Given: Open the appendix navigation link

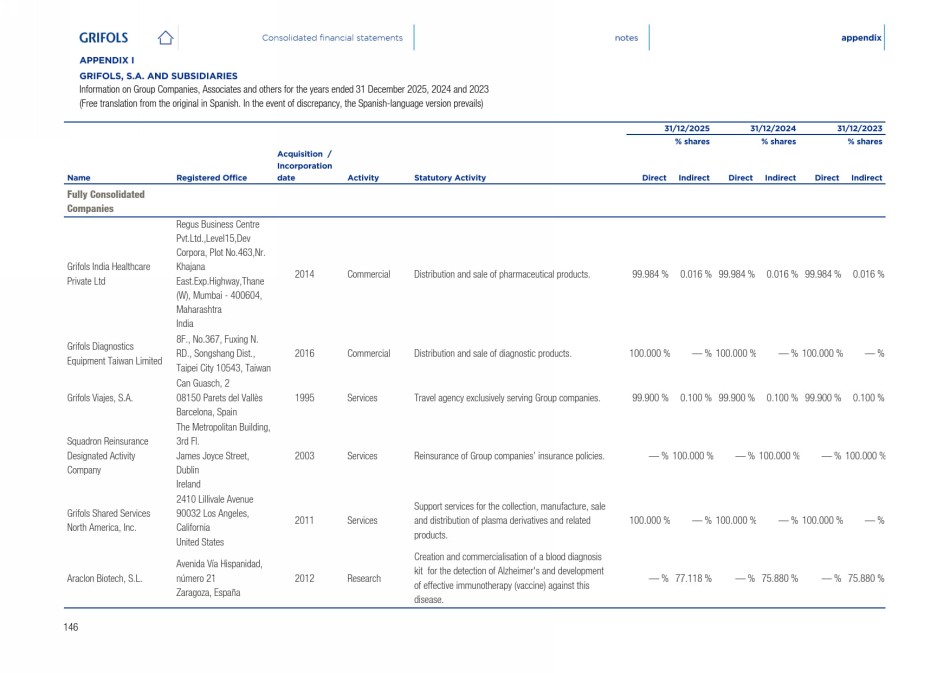Looking at the screenshot, I should (861, 38).
